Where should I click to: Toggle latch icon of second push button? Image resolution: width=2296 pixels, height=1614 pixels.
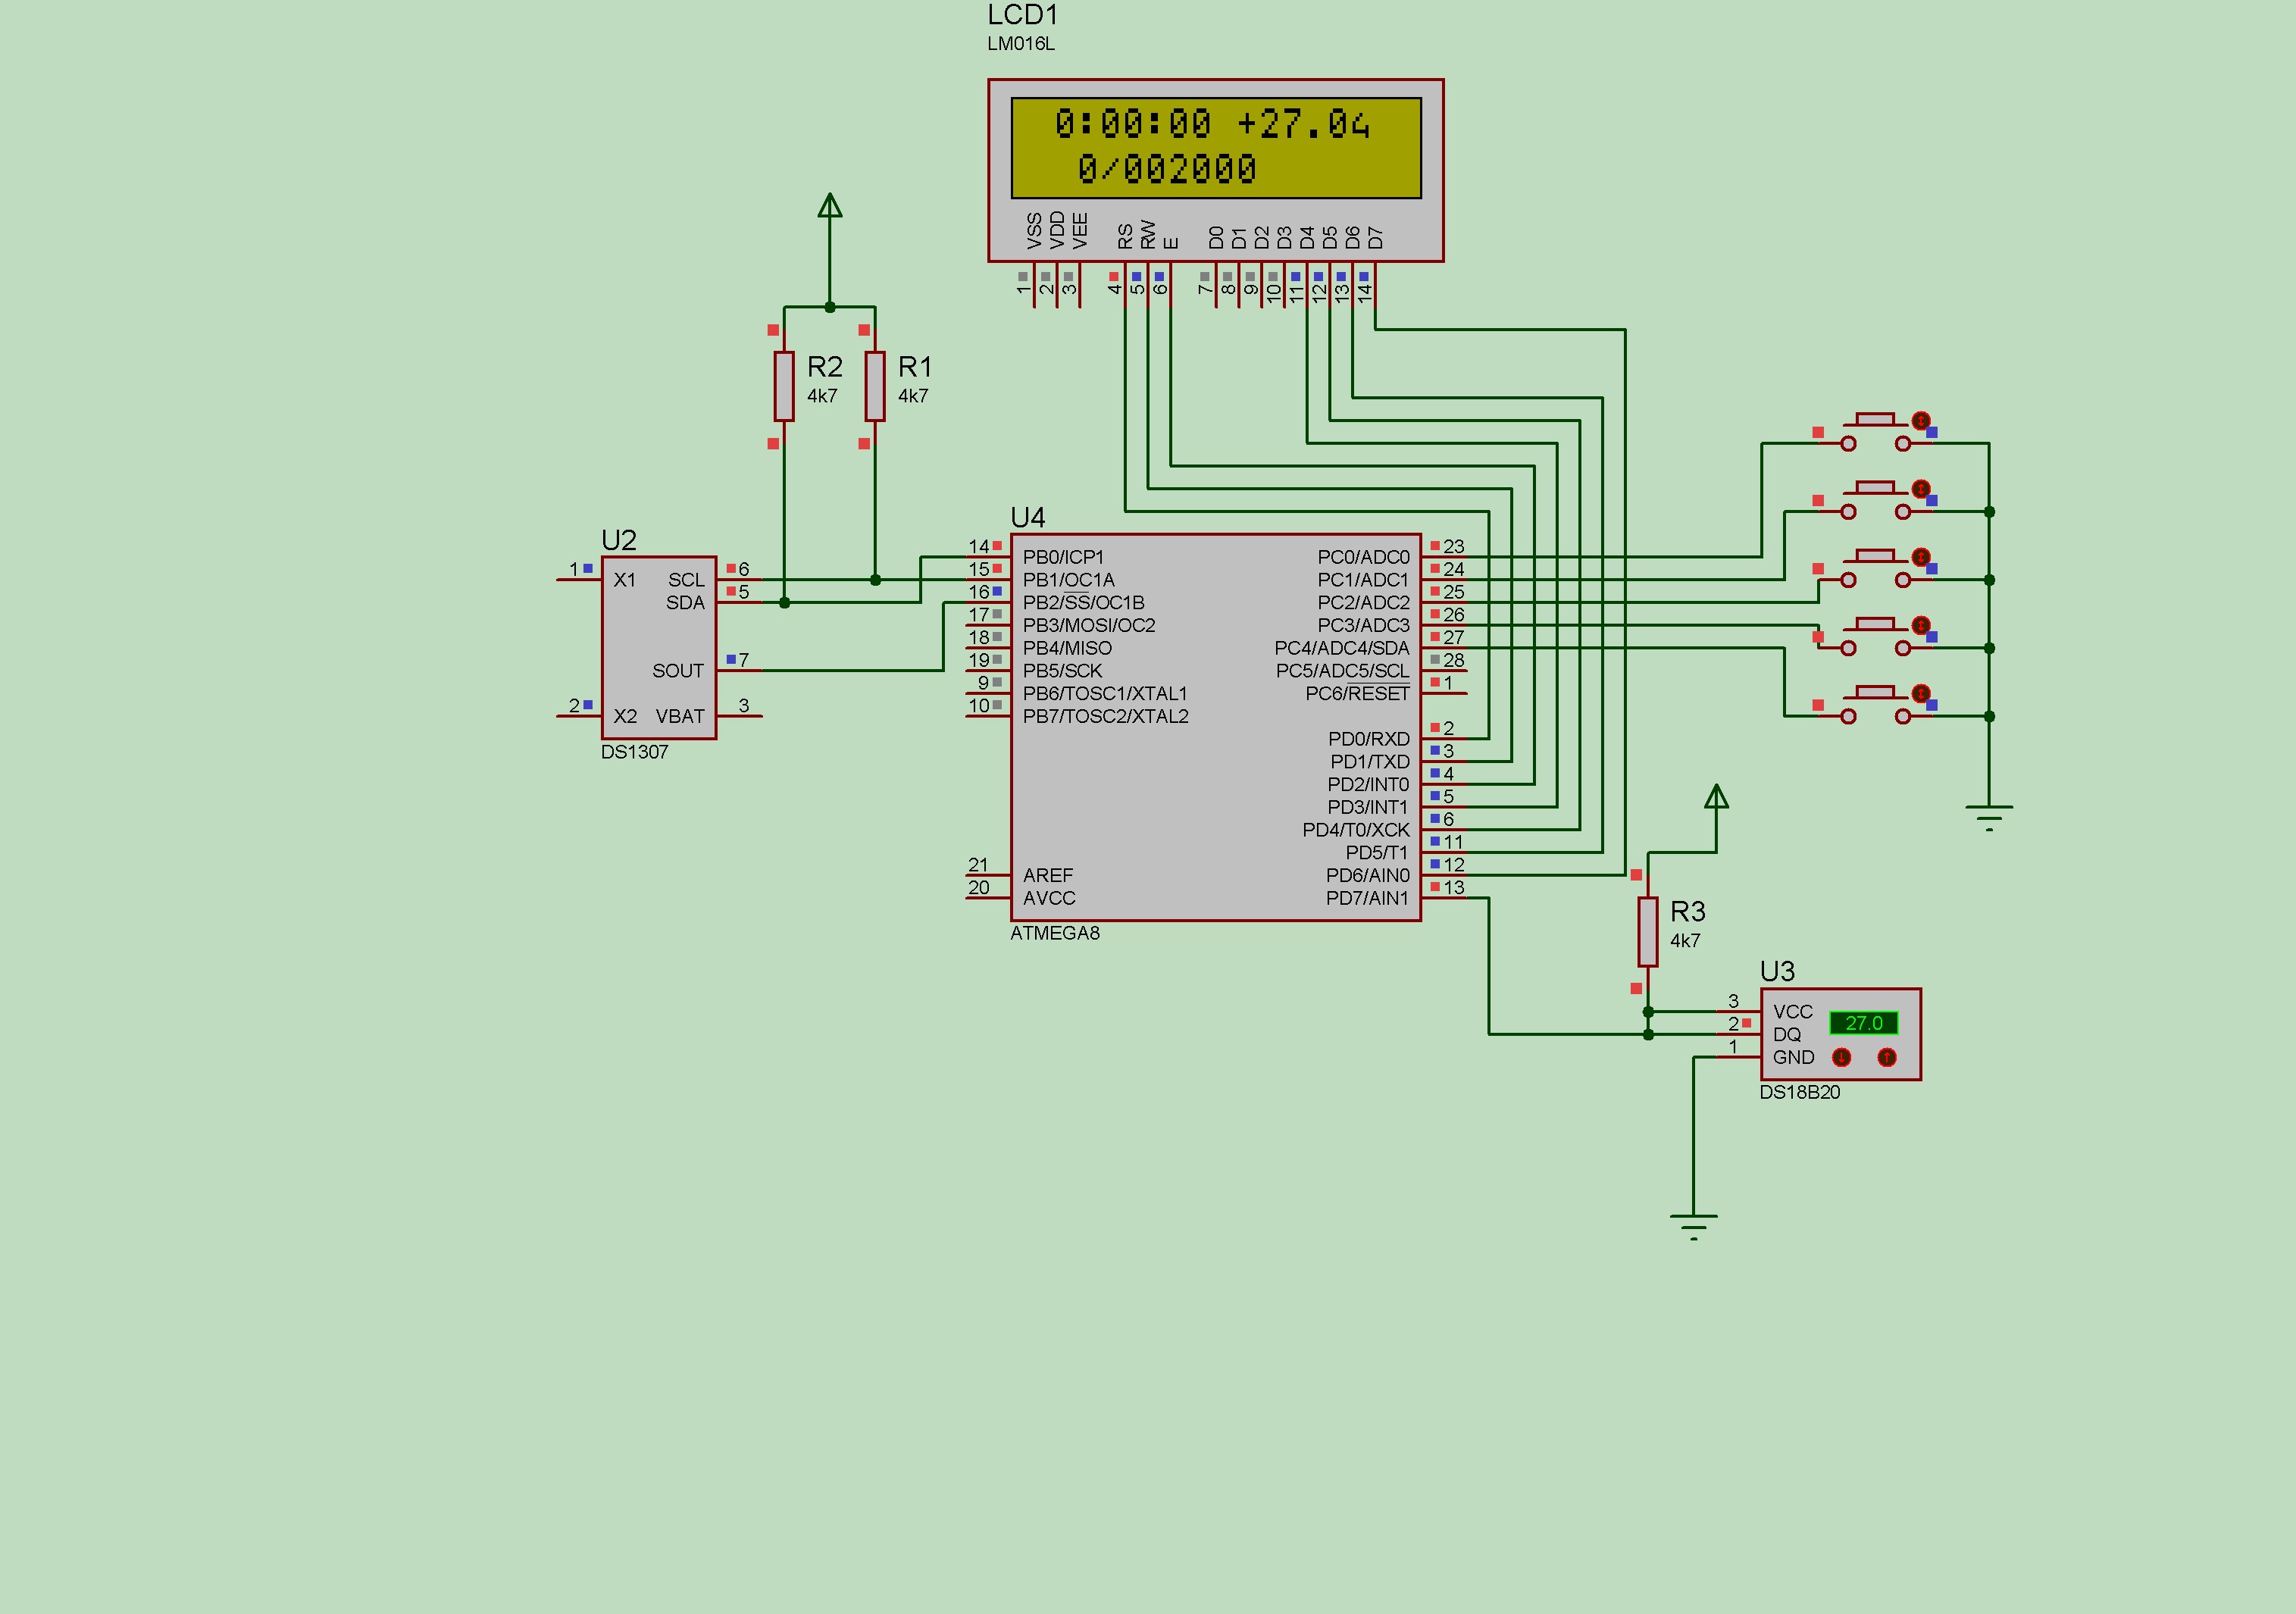point(1921,488)
